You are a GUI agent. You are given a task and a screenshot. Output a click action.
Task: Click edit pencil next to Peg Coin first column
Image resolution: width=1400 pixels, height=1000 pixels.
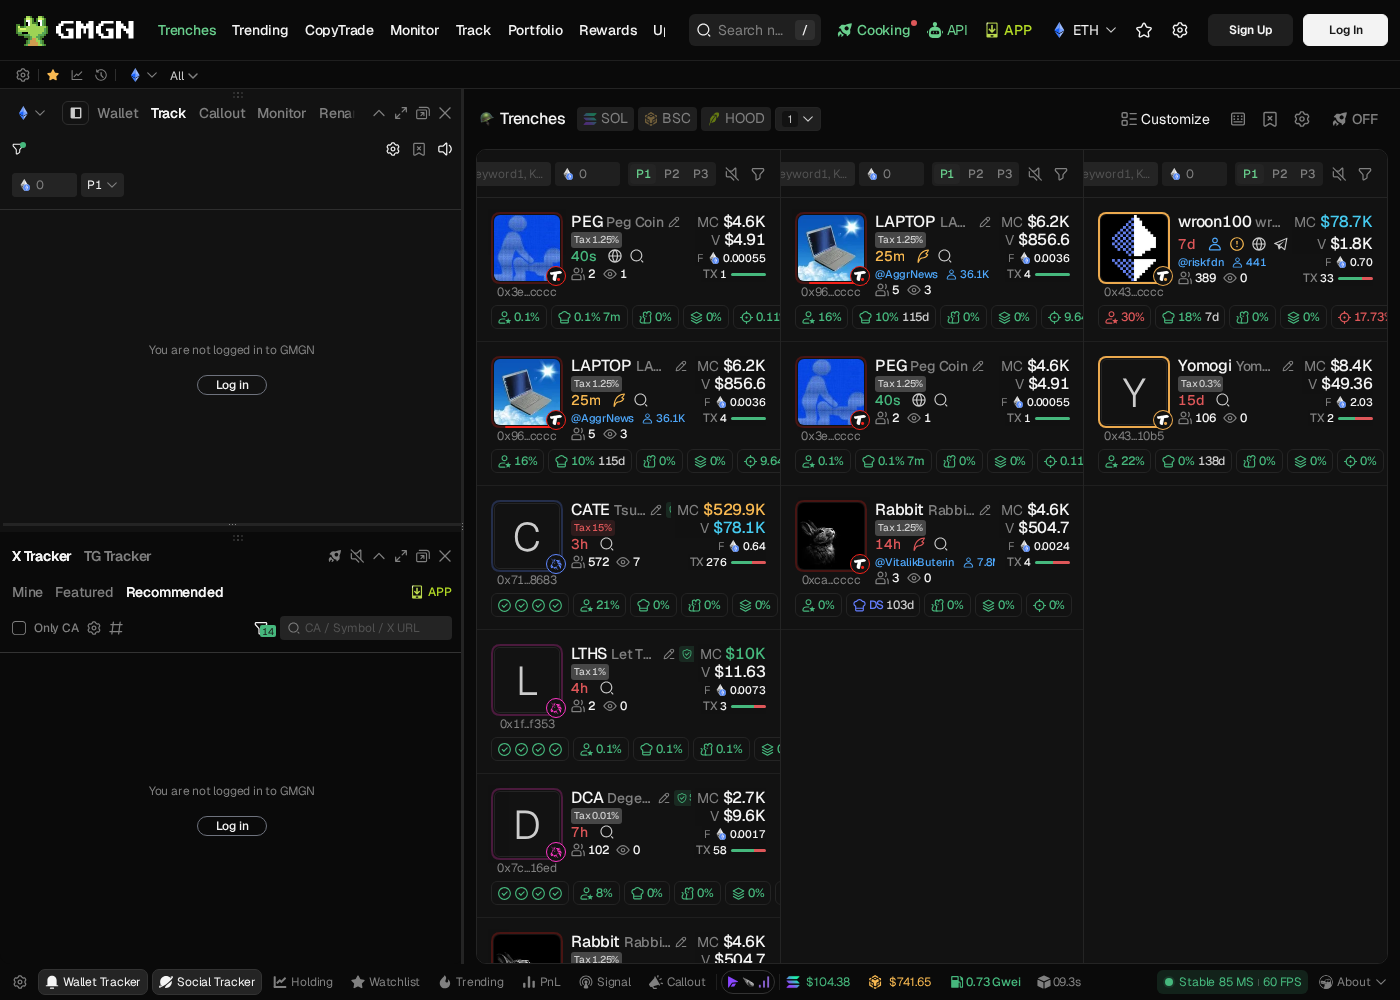tap(674, 222)
